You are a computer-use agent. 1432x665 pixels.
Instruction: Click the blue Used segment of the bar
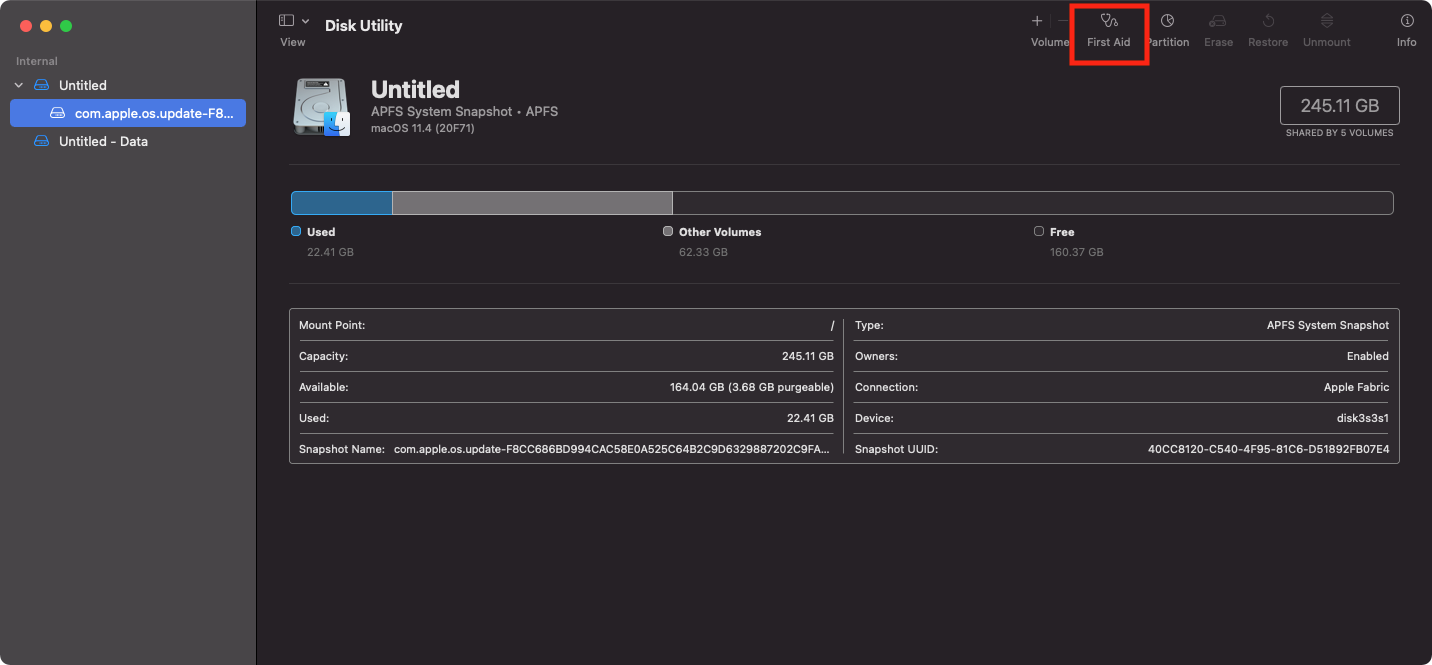tap(342, 203)
